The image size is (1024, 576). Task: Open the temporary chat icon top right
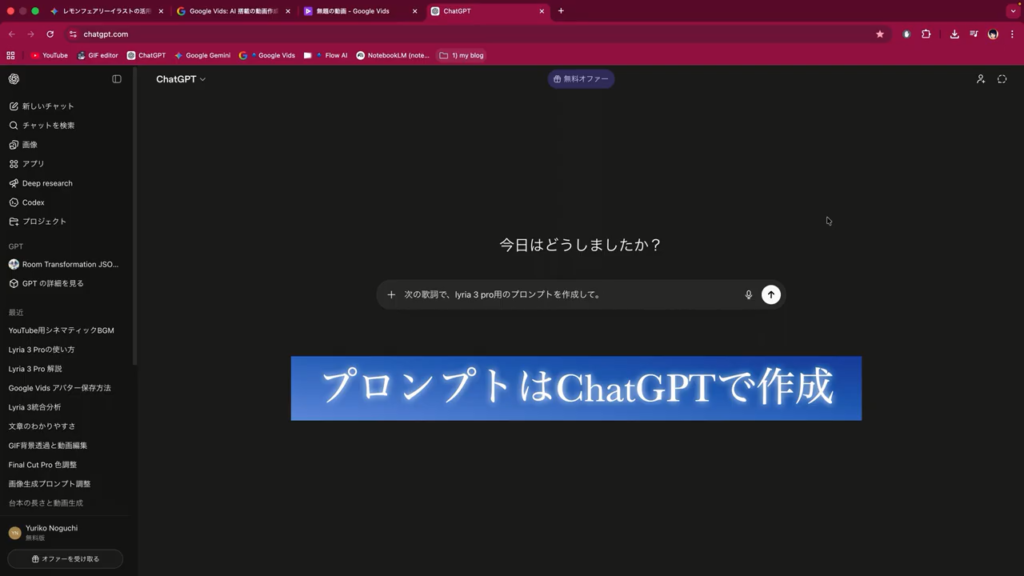1001,79
